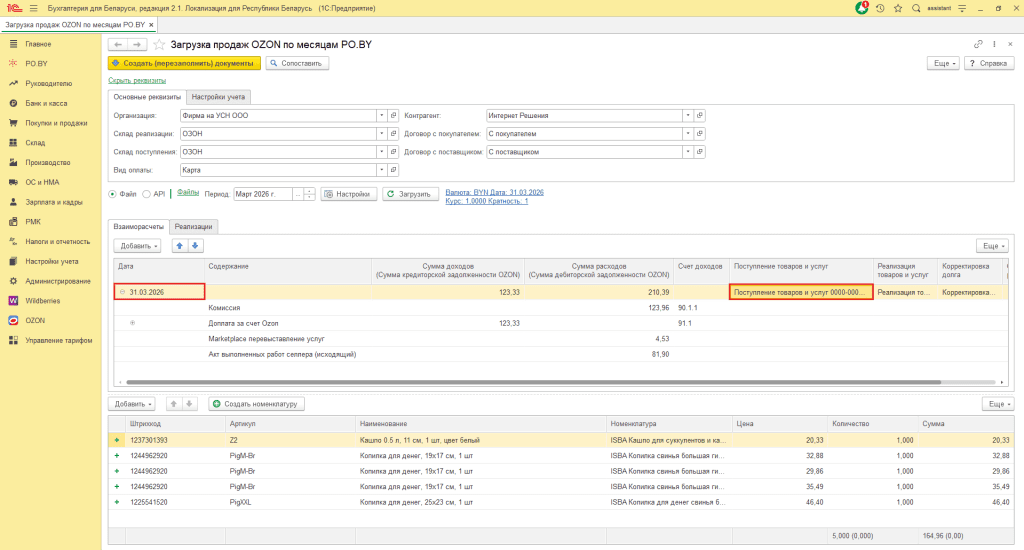Open OZON sidebar section
The image size is (1024, 550).
(35, 320)
